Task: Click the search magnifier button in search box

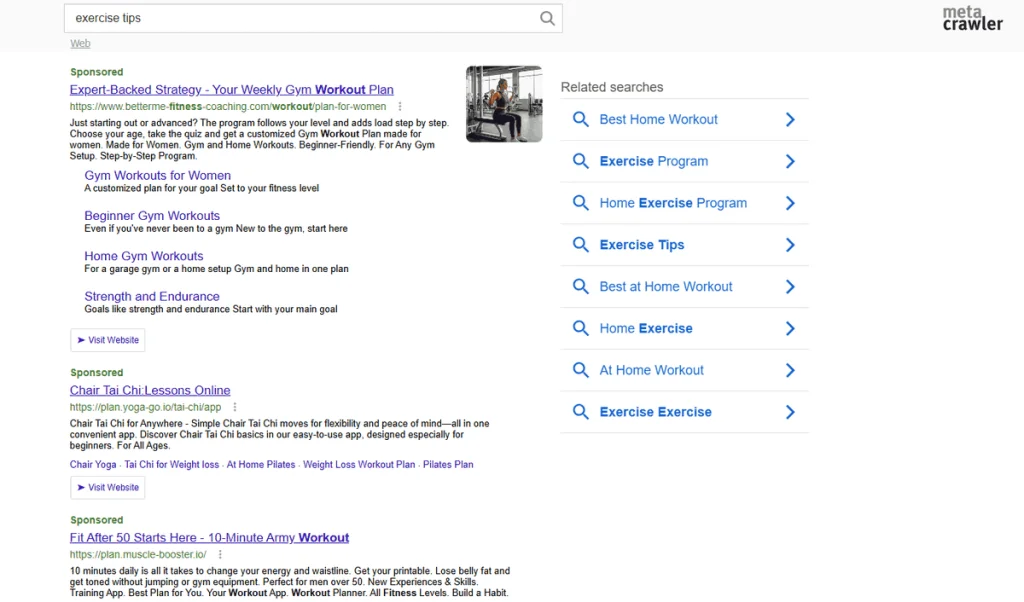Action: pos(547,18)
